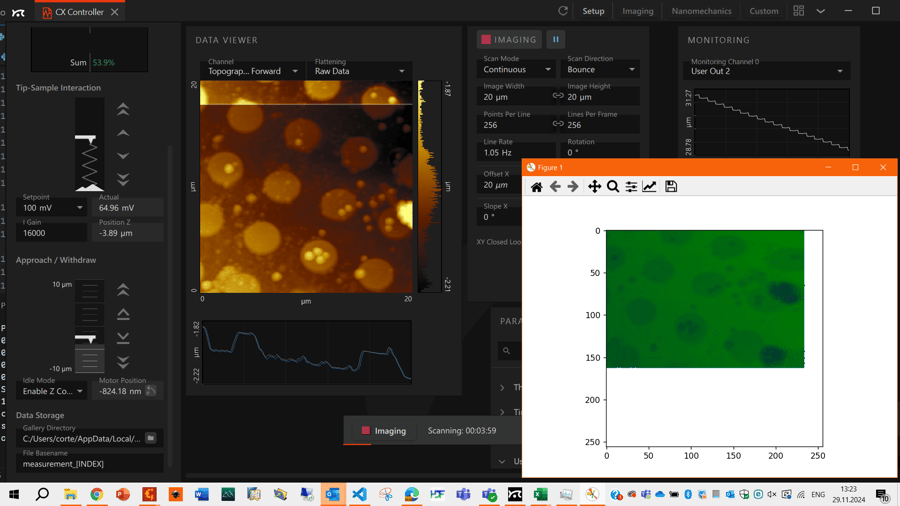
Task: Click the Approach/Withdraw position slider handle
Action: tap(86, 339)
